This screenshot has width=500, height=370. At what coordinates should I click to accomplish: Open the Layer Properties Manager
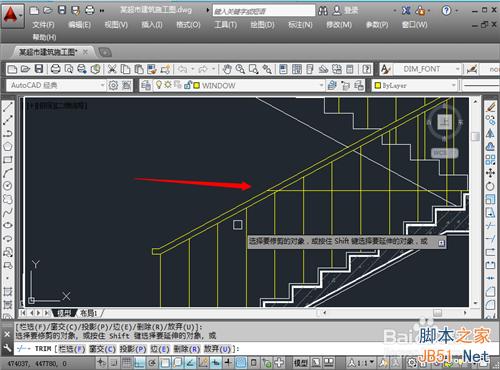pyautogui.click(x=146, y=85)
